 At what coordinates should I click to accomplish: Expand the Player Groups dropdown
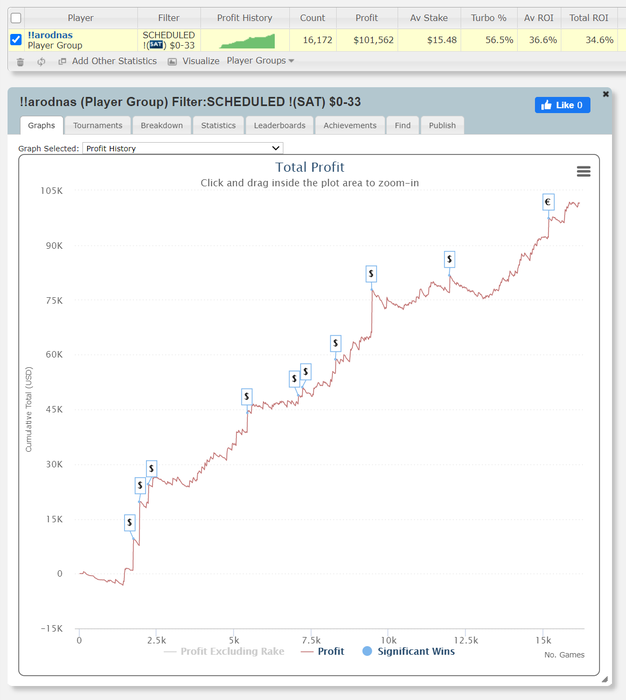[260, 61]
